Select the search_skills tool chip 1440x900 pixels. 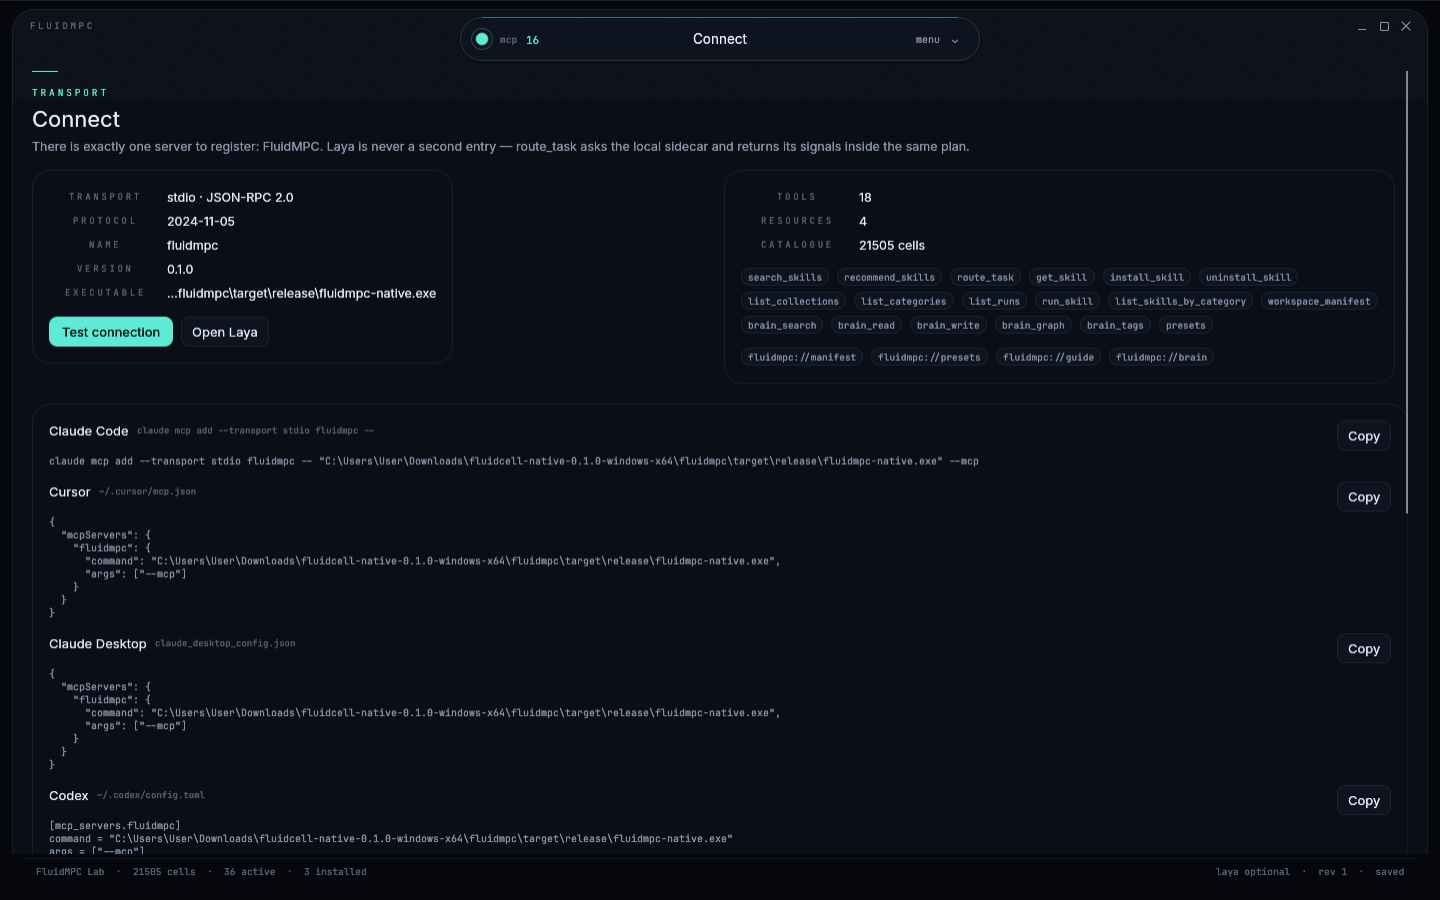[785, 278]
